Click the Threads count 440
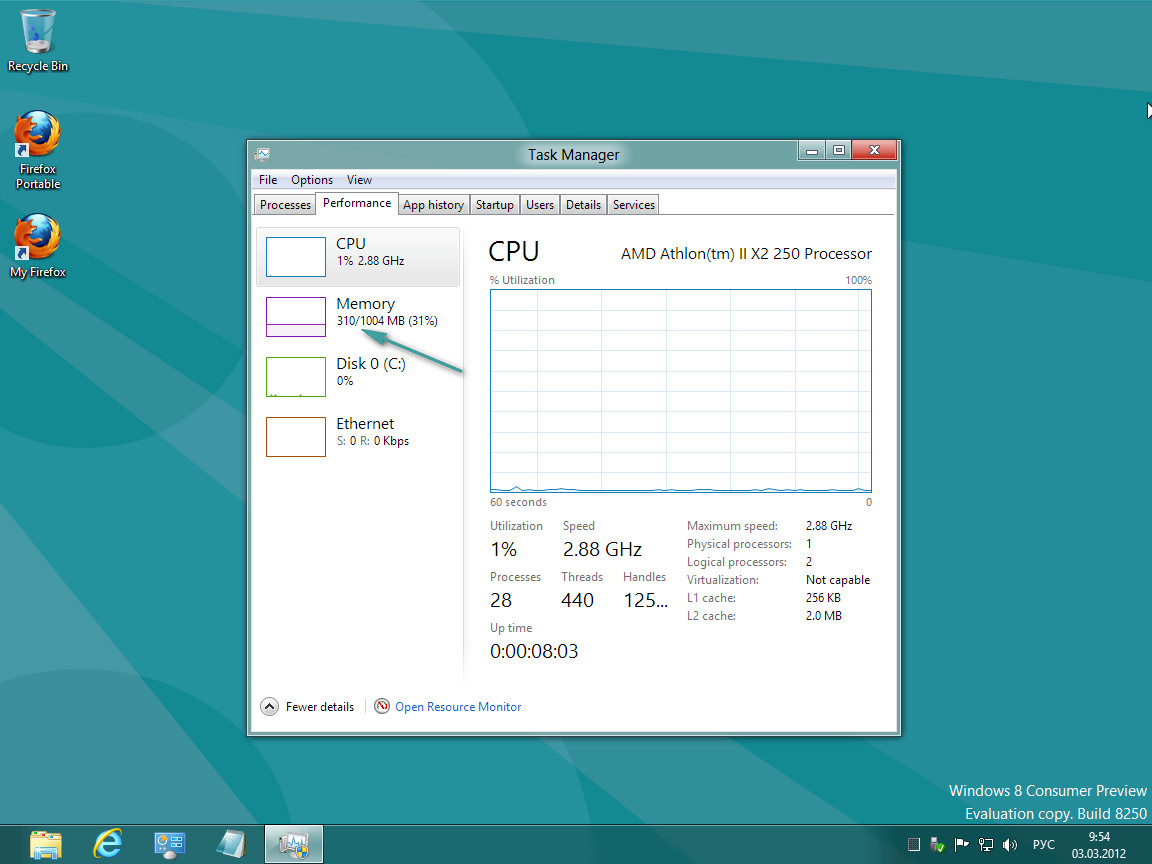The image size is (1152, 864). (577, 600)
